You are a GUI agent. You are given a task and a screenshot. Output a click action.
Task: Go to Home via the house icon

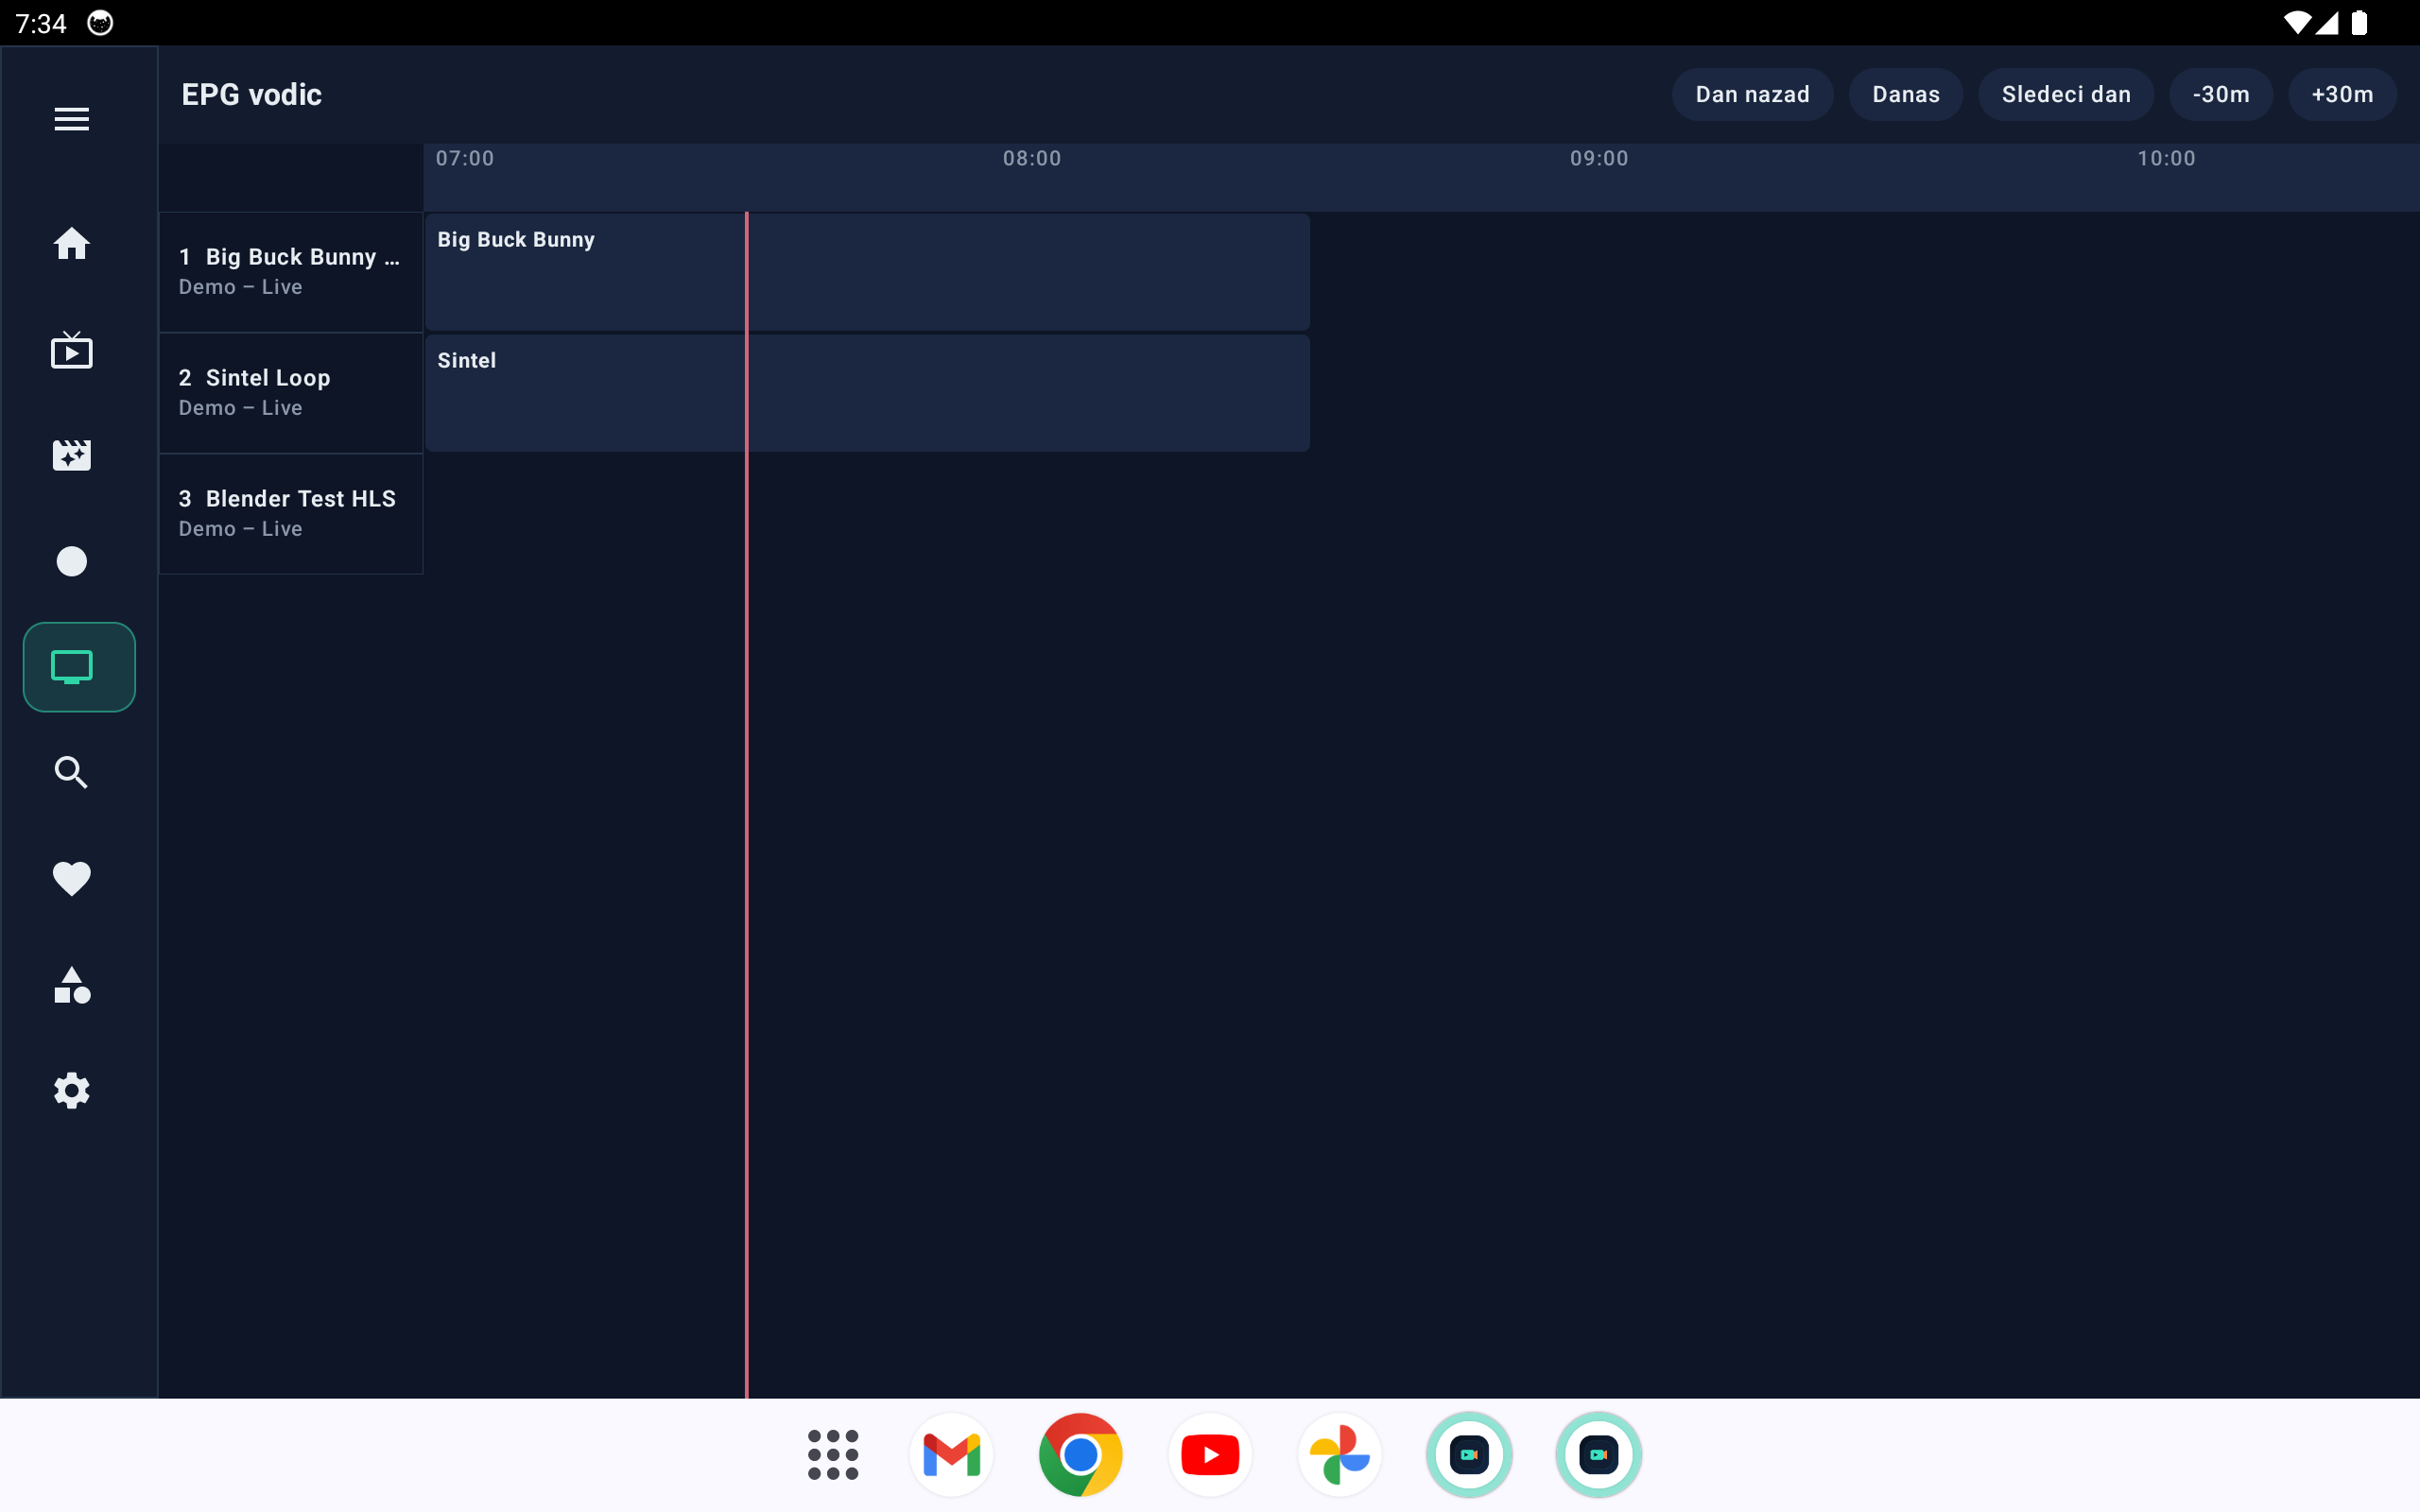point(71,243)
